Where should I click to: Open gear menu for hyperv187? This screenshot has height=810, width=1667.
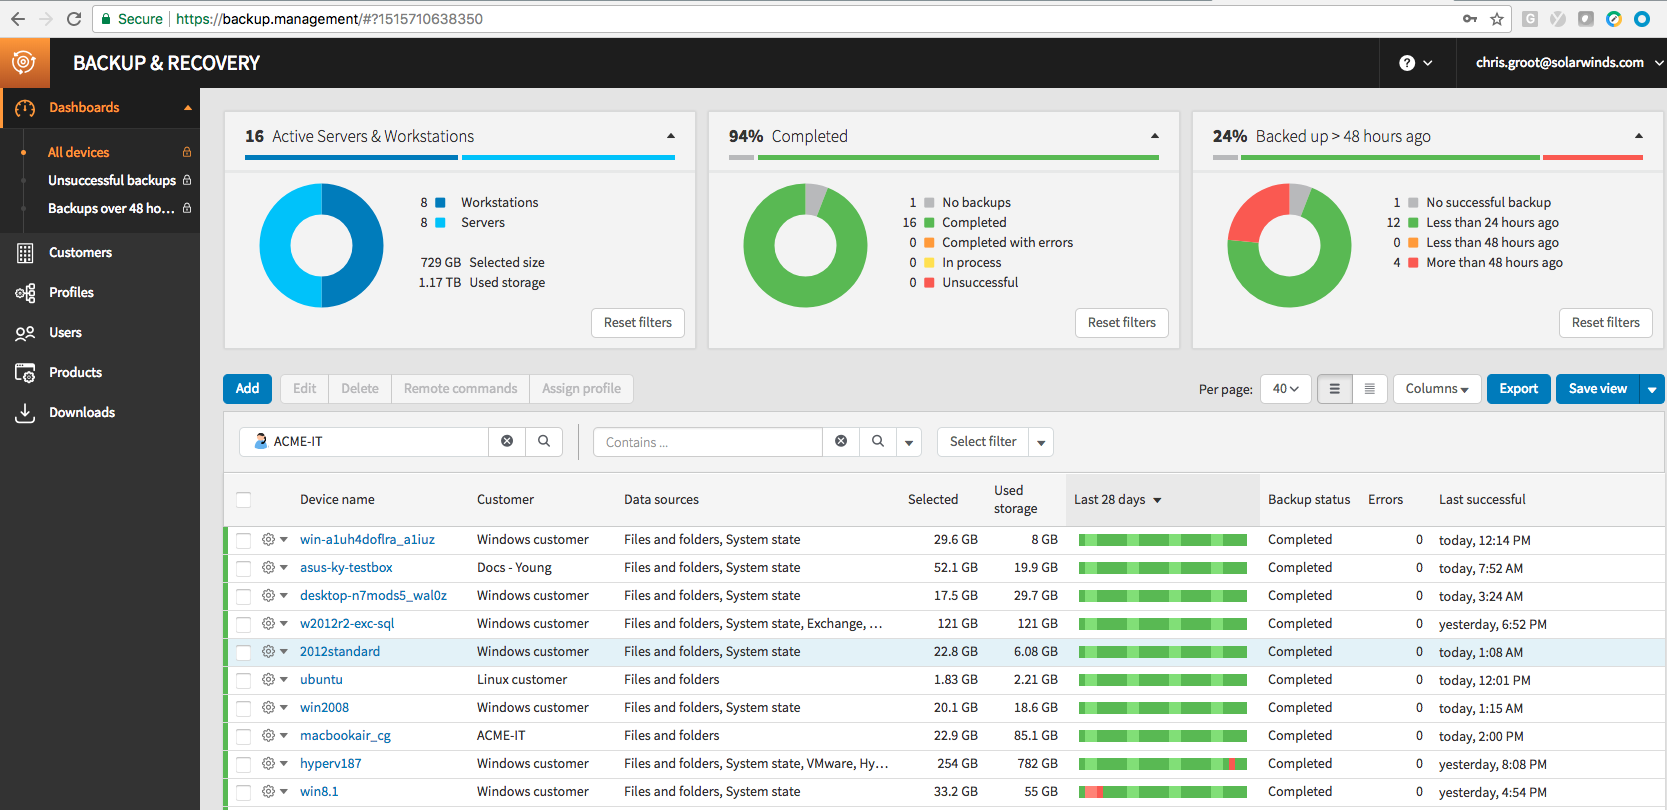pyautogui.click(x=274, y=763)
